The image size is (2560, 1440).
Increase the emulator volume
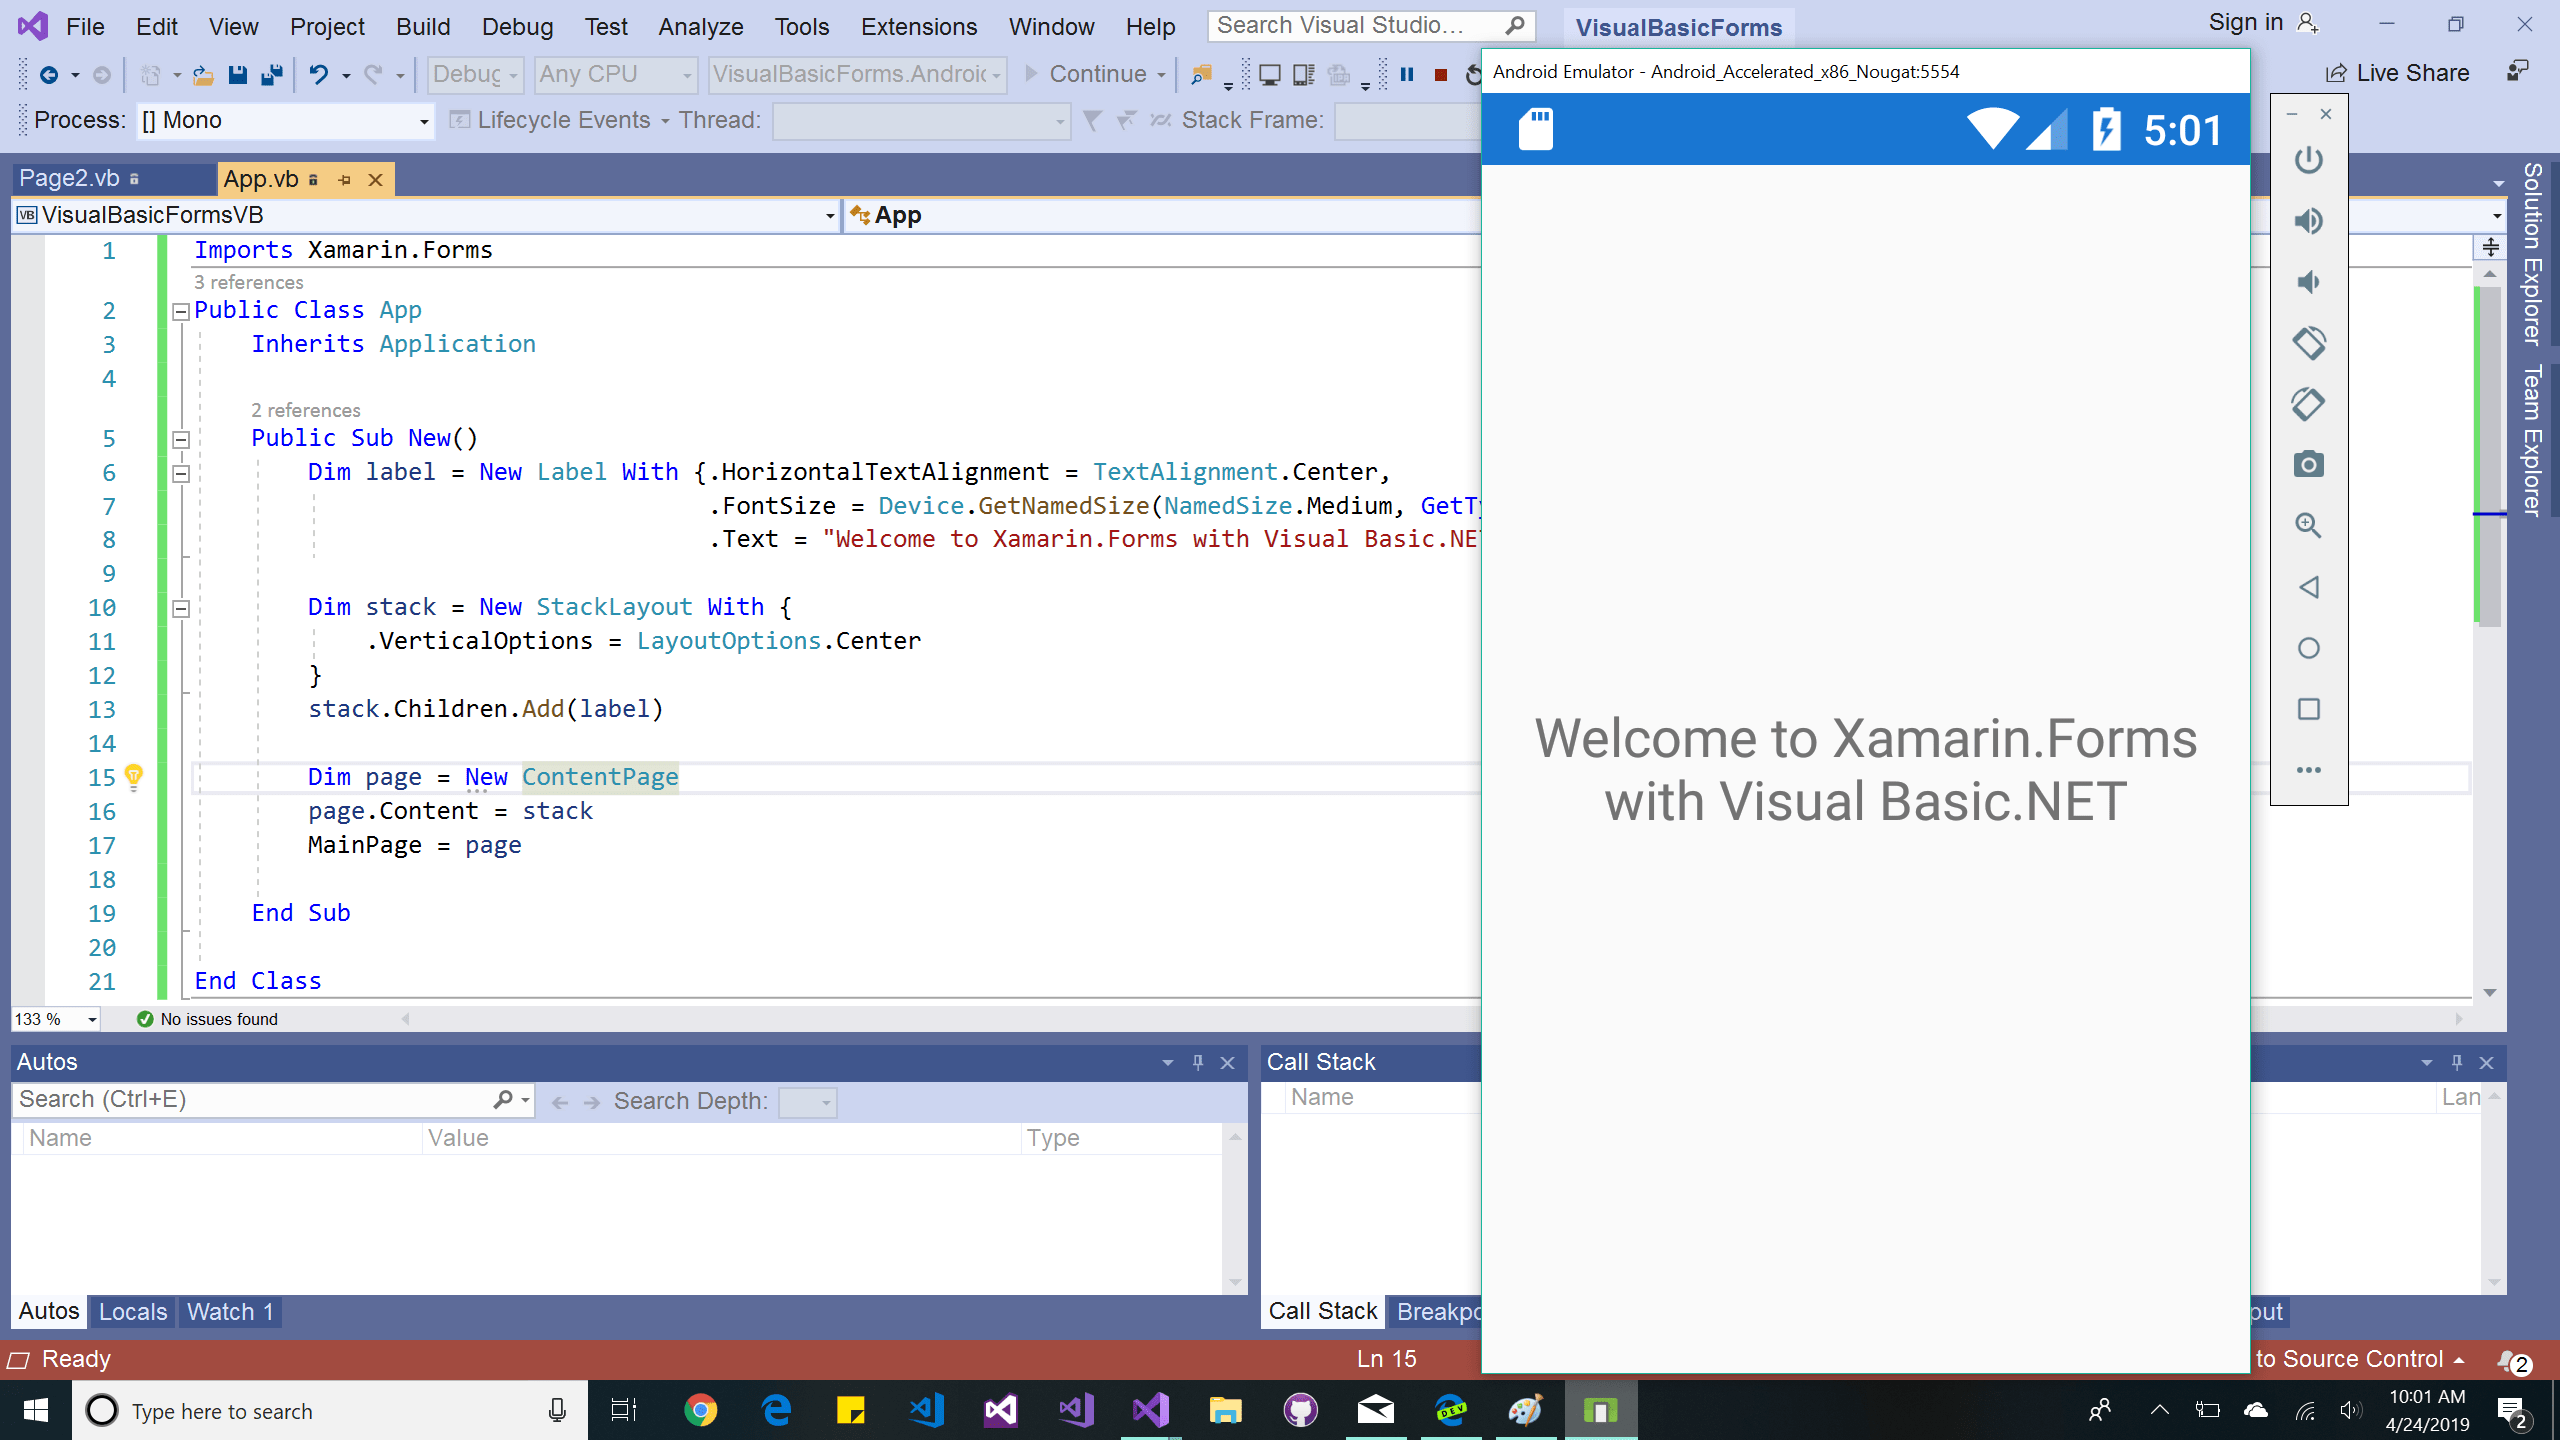2308,221
